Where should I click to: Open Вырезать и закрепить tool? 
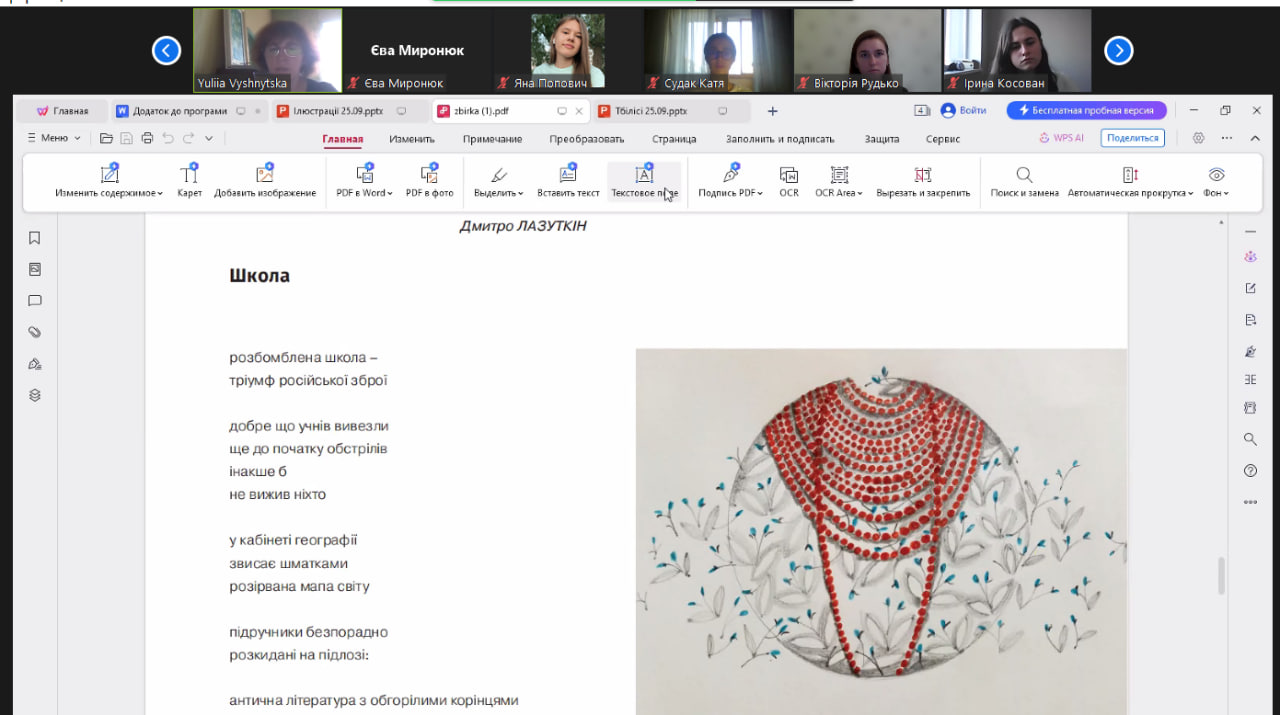(x=922, y=176)
